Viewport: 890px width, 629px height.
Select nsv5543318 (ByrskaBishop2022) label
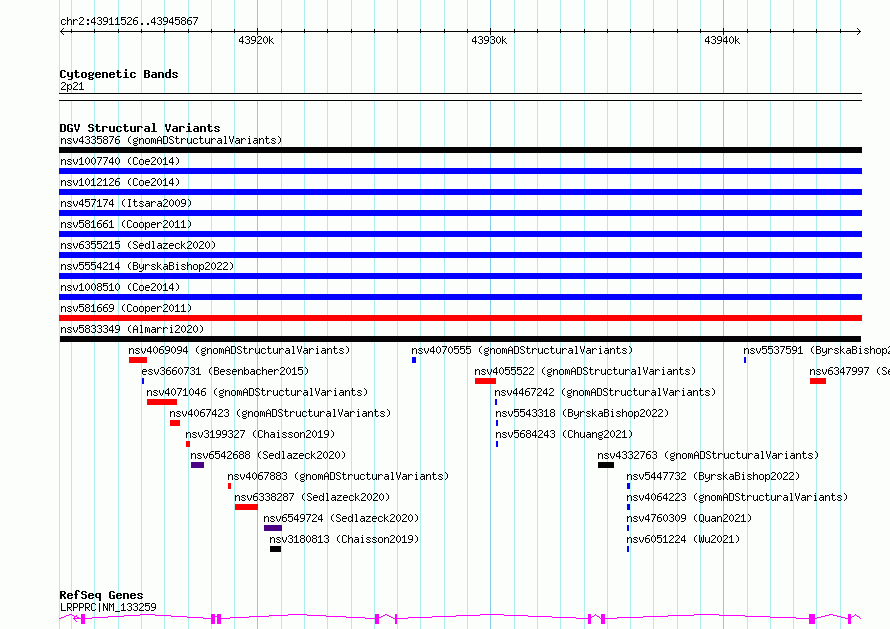[582, 413]
